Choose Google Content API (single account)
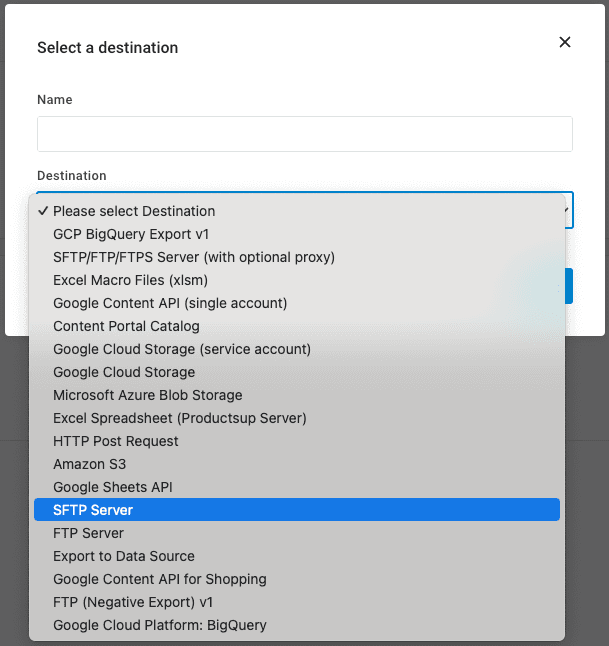Image resolution: width=609 pixels, height=646 pixels. [x=170, y=303]
